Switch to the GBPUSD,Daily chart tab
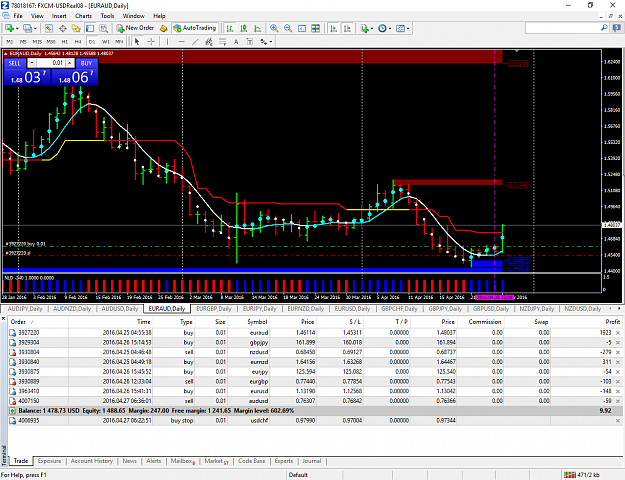 pos(491,309)
